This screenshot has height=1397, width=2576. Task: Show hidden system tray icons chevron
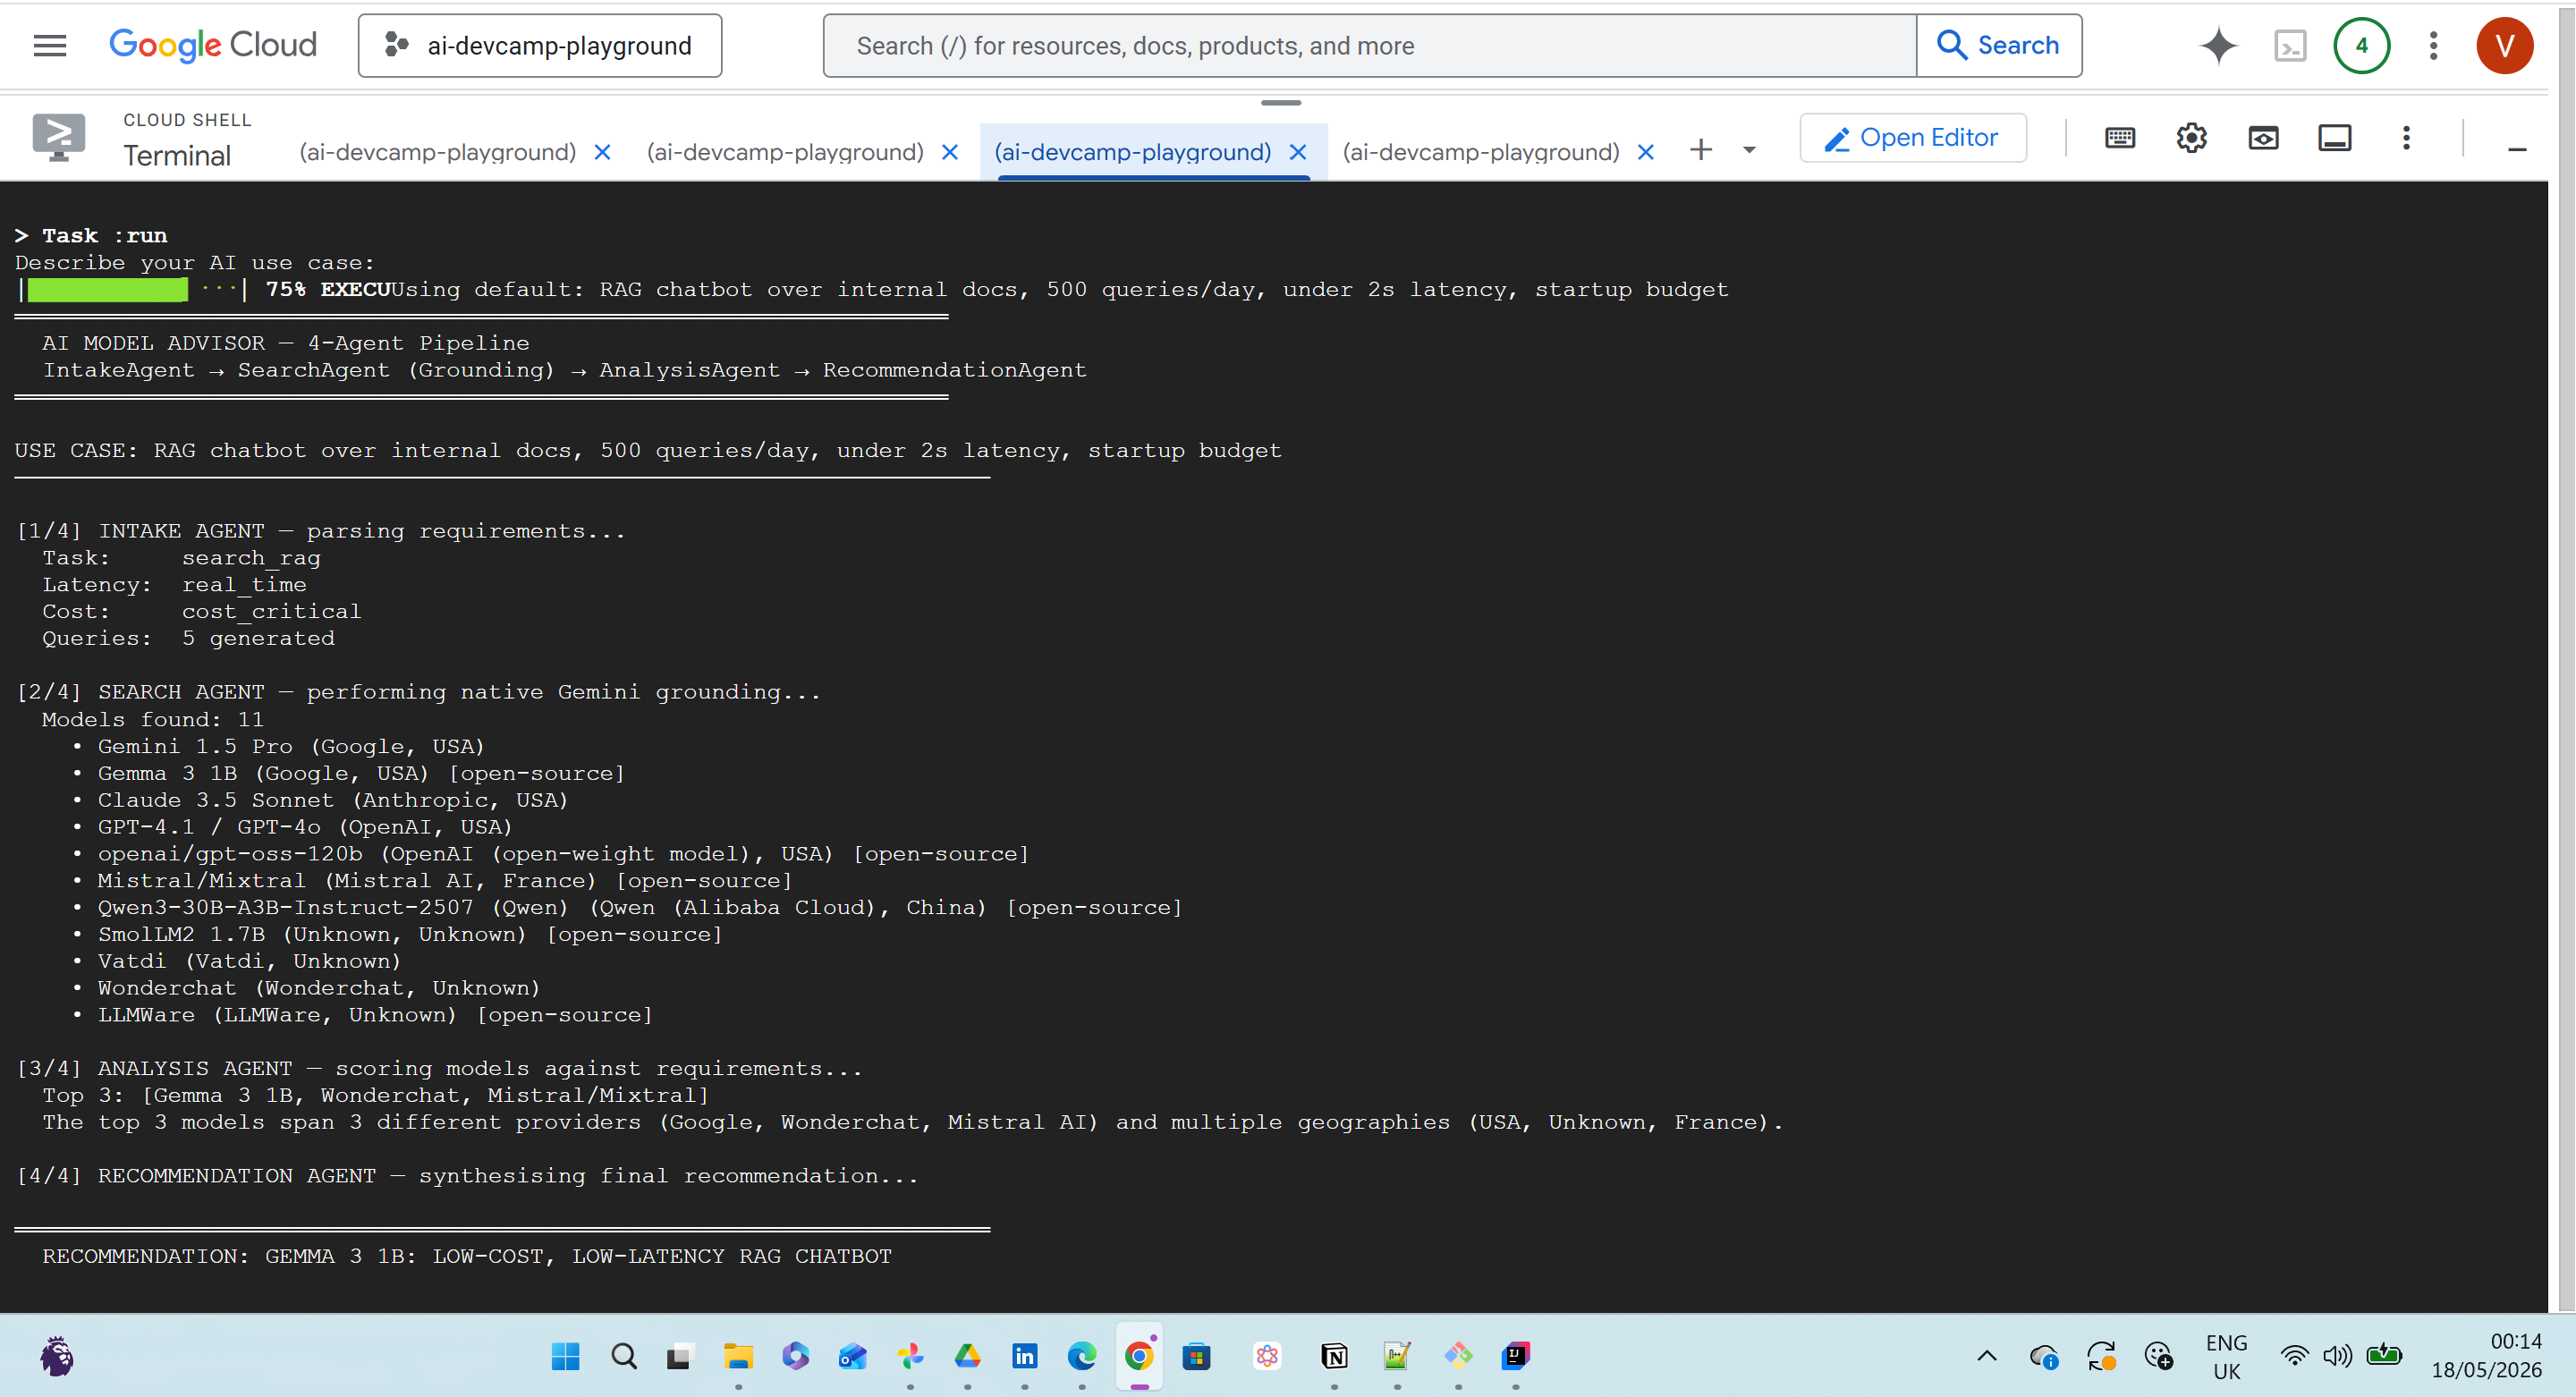(x=1987, y=1356)
